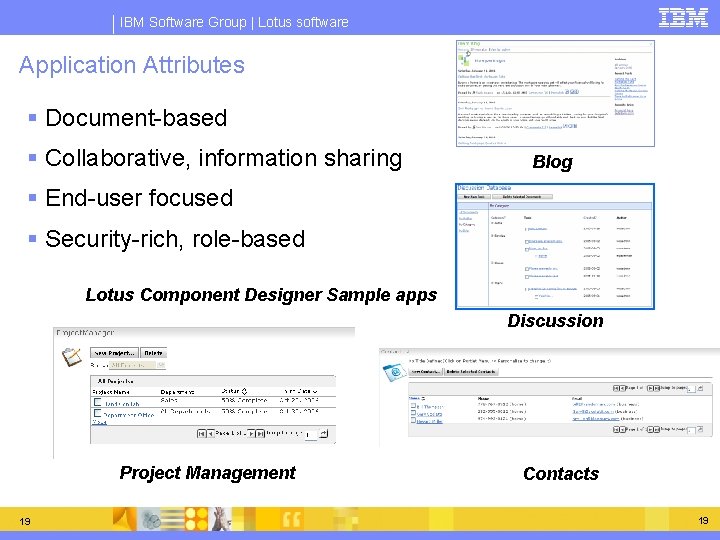Image resolution: width=720 pixels, height=540 pixels.
Task: Open the last link in Discussion sidebar
Action: [x=464, y=231]
